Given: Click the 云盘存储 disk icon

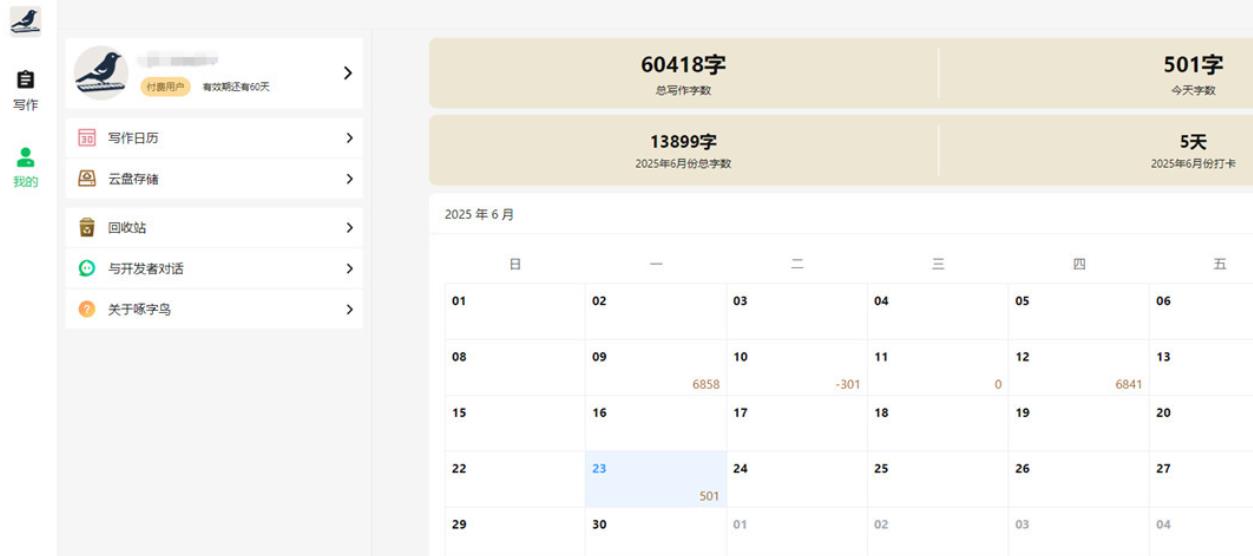Looking at the screenshot, I should [x=87, y=179].
